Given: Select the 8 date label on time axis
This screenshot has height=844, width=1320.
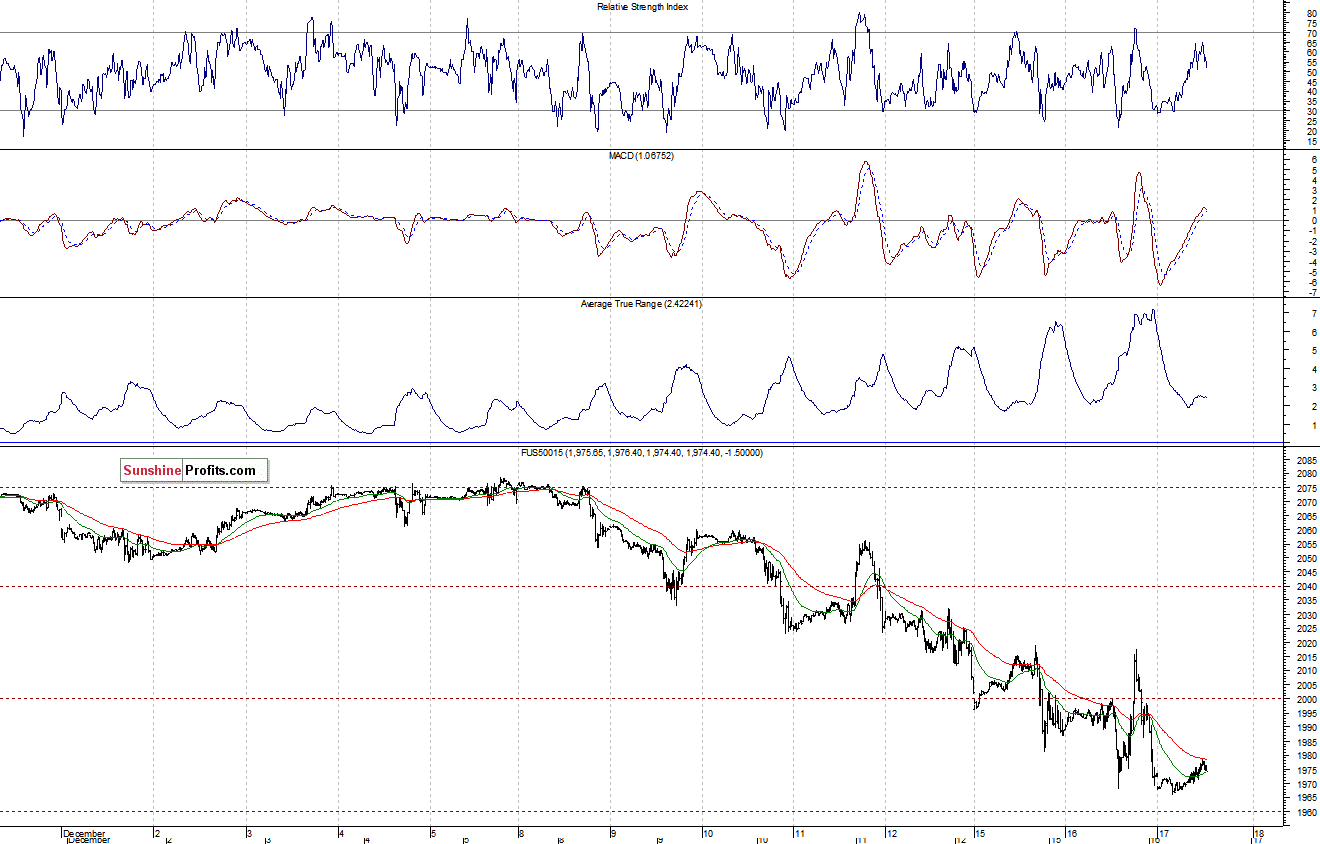Looking at the screenshot, I should click(x=521, y=833).
